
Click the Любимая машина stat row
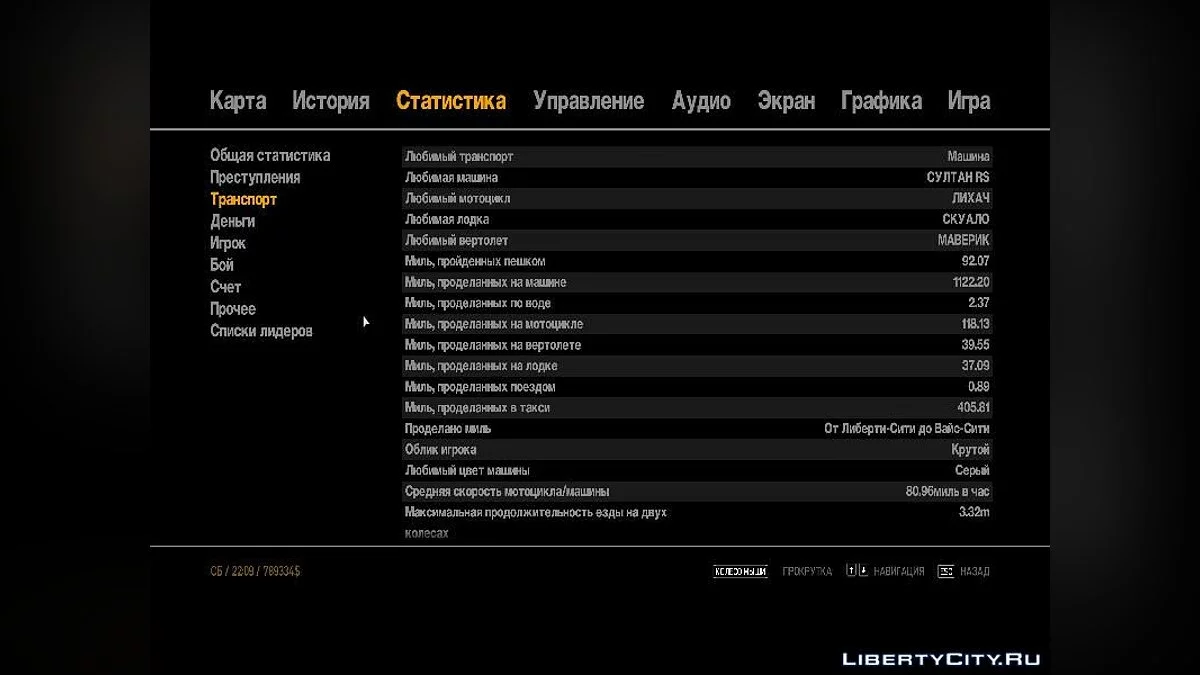pyautogui.click(x=696, y=177)
